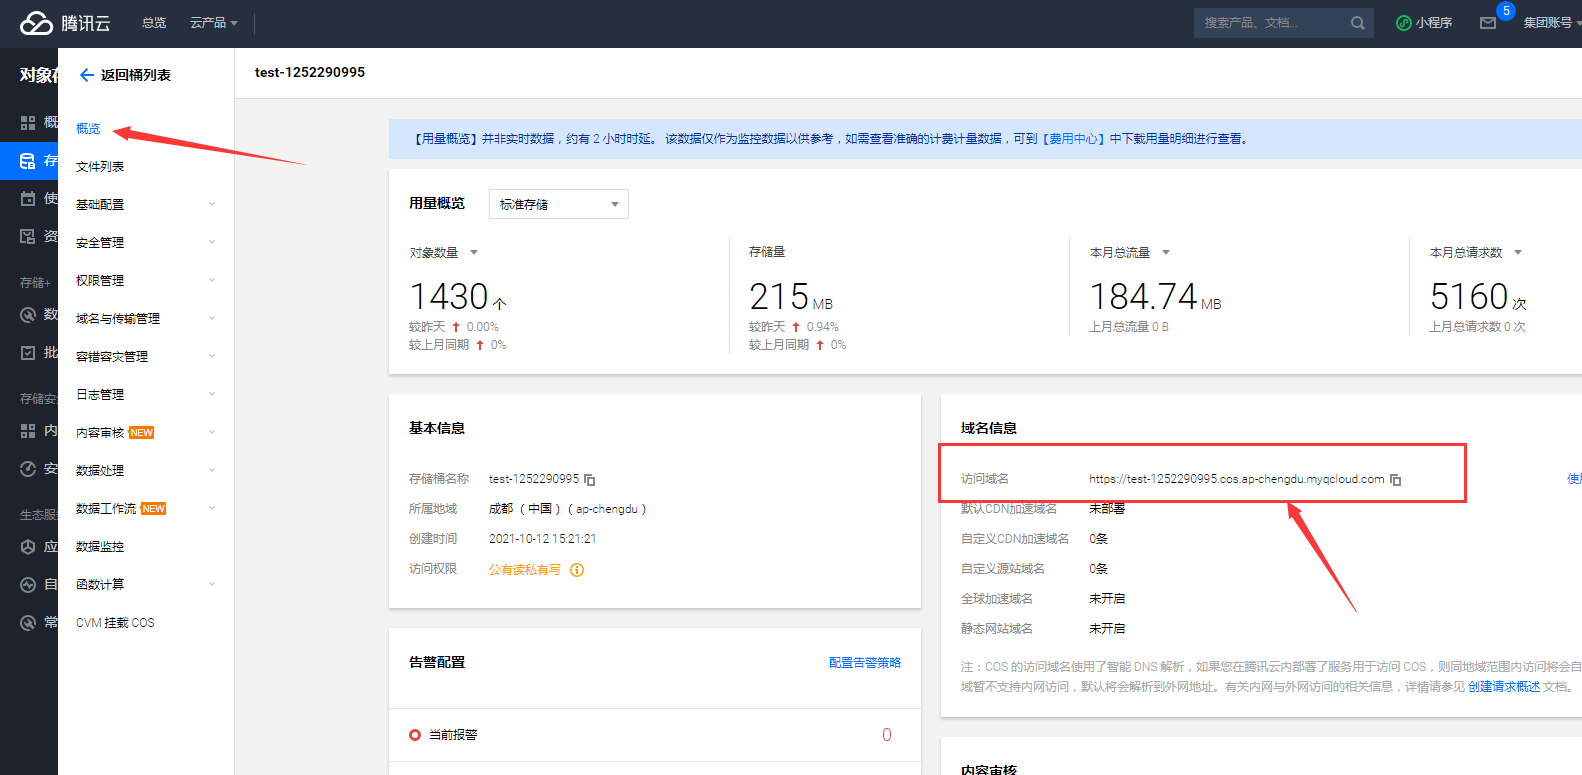Click the back arrow to bucket list
The image size is (1582, 775).
point(87,75)
